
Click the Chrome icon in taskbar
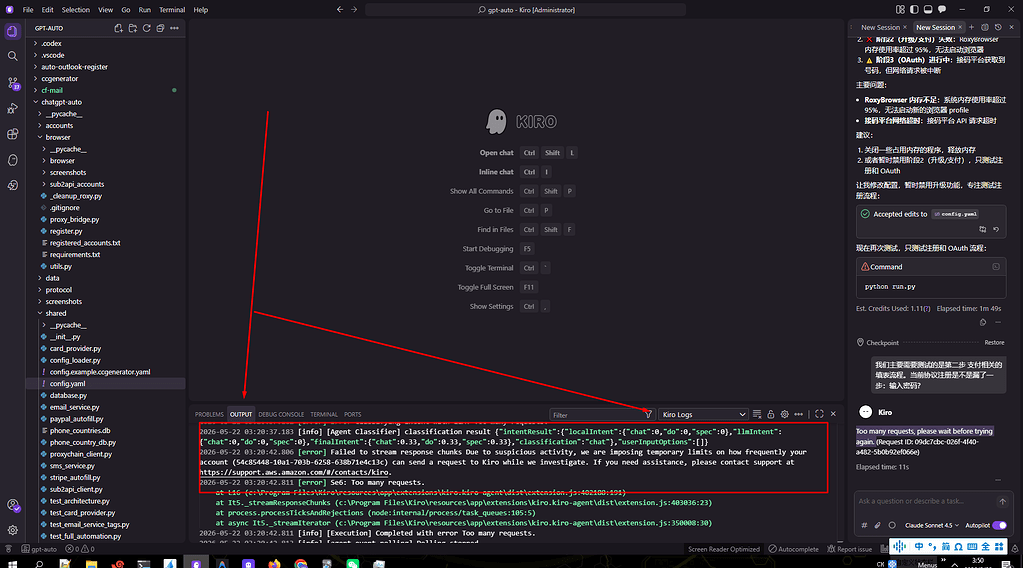click(x=300, y=563)
